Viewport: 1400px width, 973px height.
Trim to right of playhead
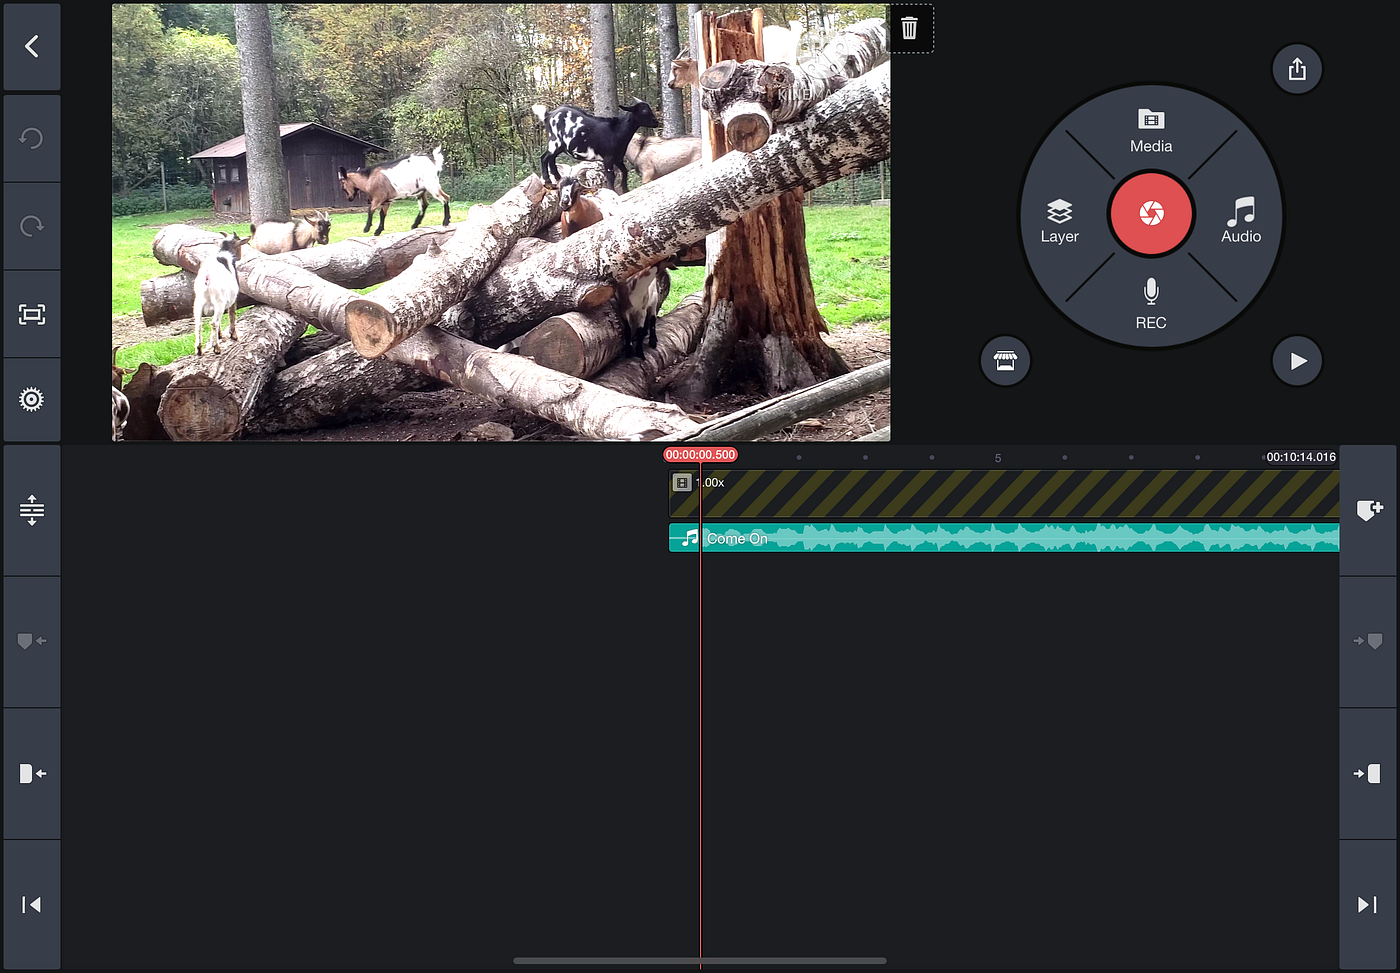(x=1367, y=773)
